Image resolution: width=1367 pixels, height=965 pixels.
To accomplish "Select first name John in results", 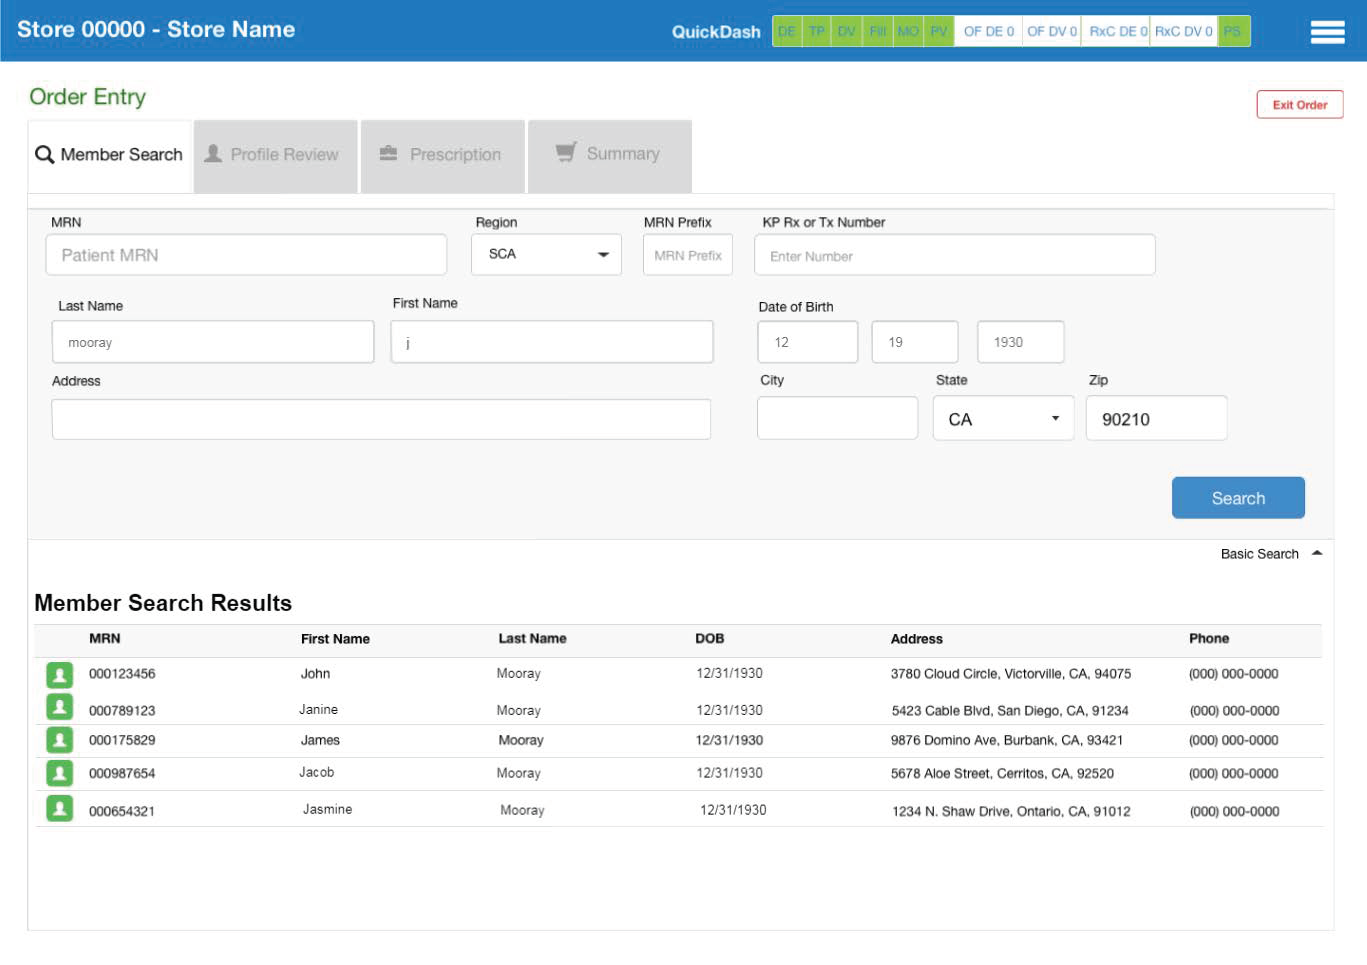I will click(x=315, y=674).
